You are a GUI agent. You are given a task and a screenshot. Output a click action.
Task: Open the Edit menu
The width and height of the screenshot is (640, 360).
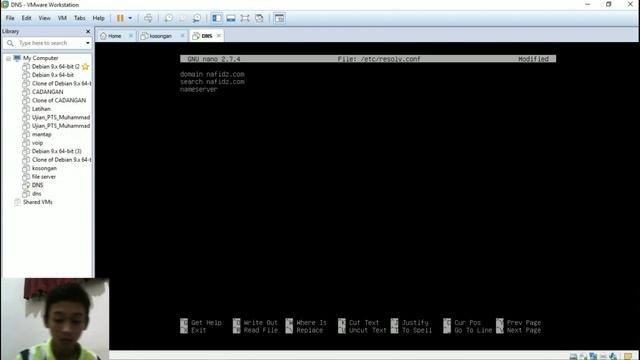[x=26, y=18]
